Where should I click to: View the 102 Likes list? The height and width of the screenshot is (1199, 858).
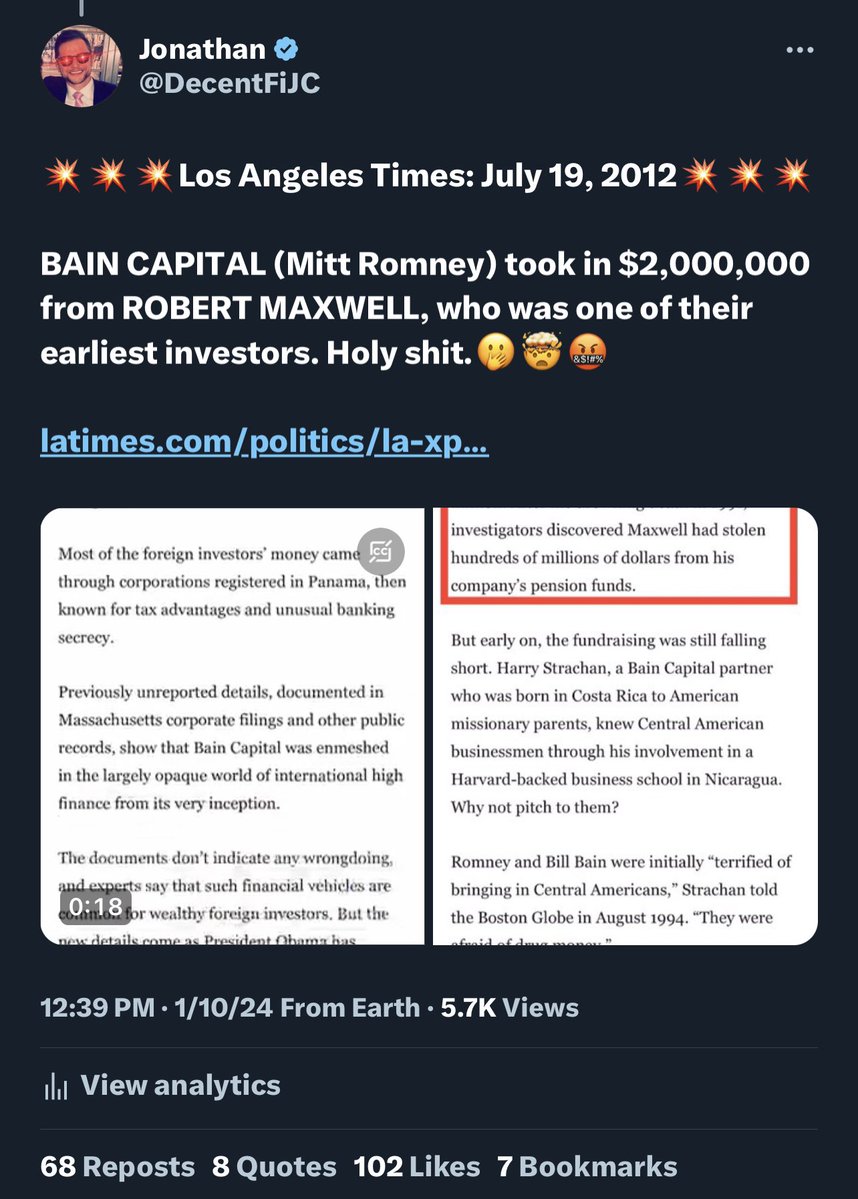(416, 1166)
